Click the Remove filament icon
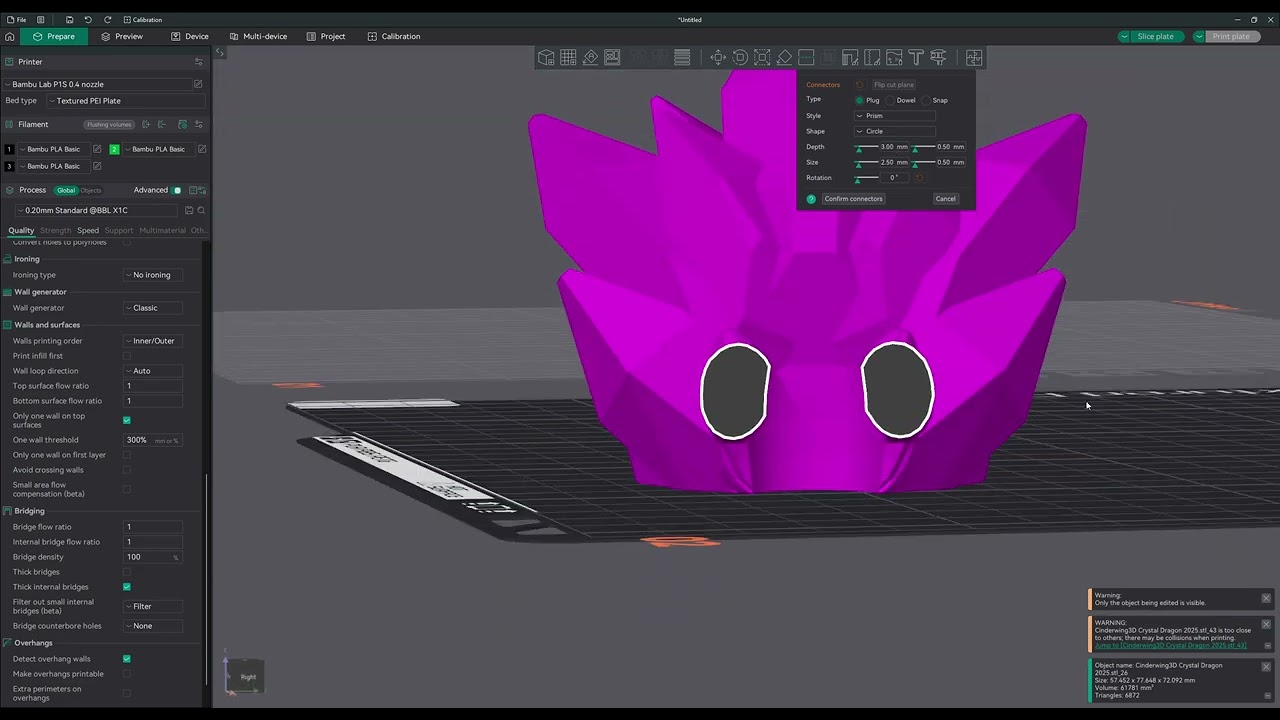The image size is (1280, 720). (162, 124)
